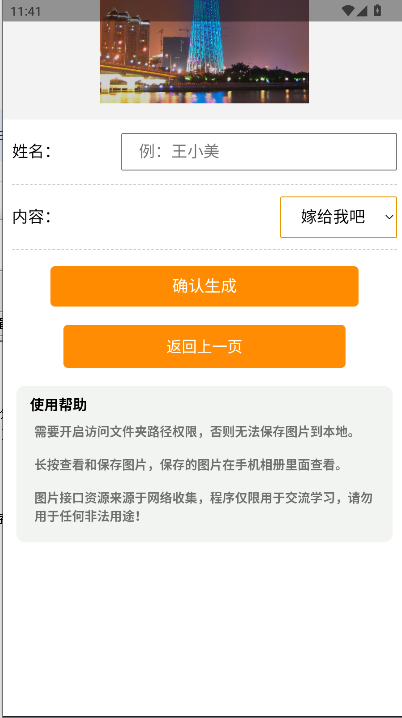Open the 嫁给我吧 content dropdown

point(338,217)
